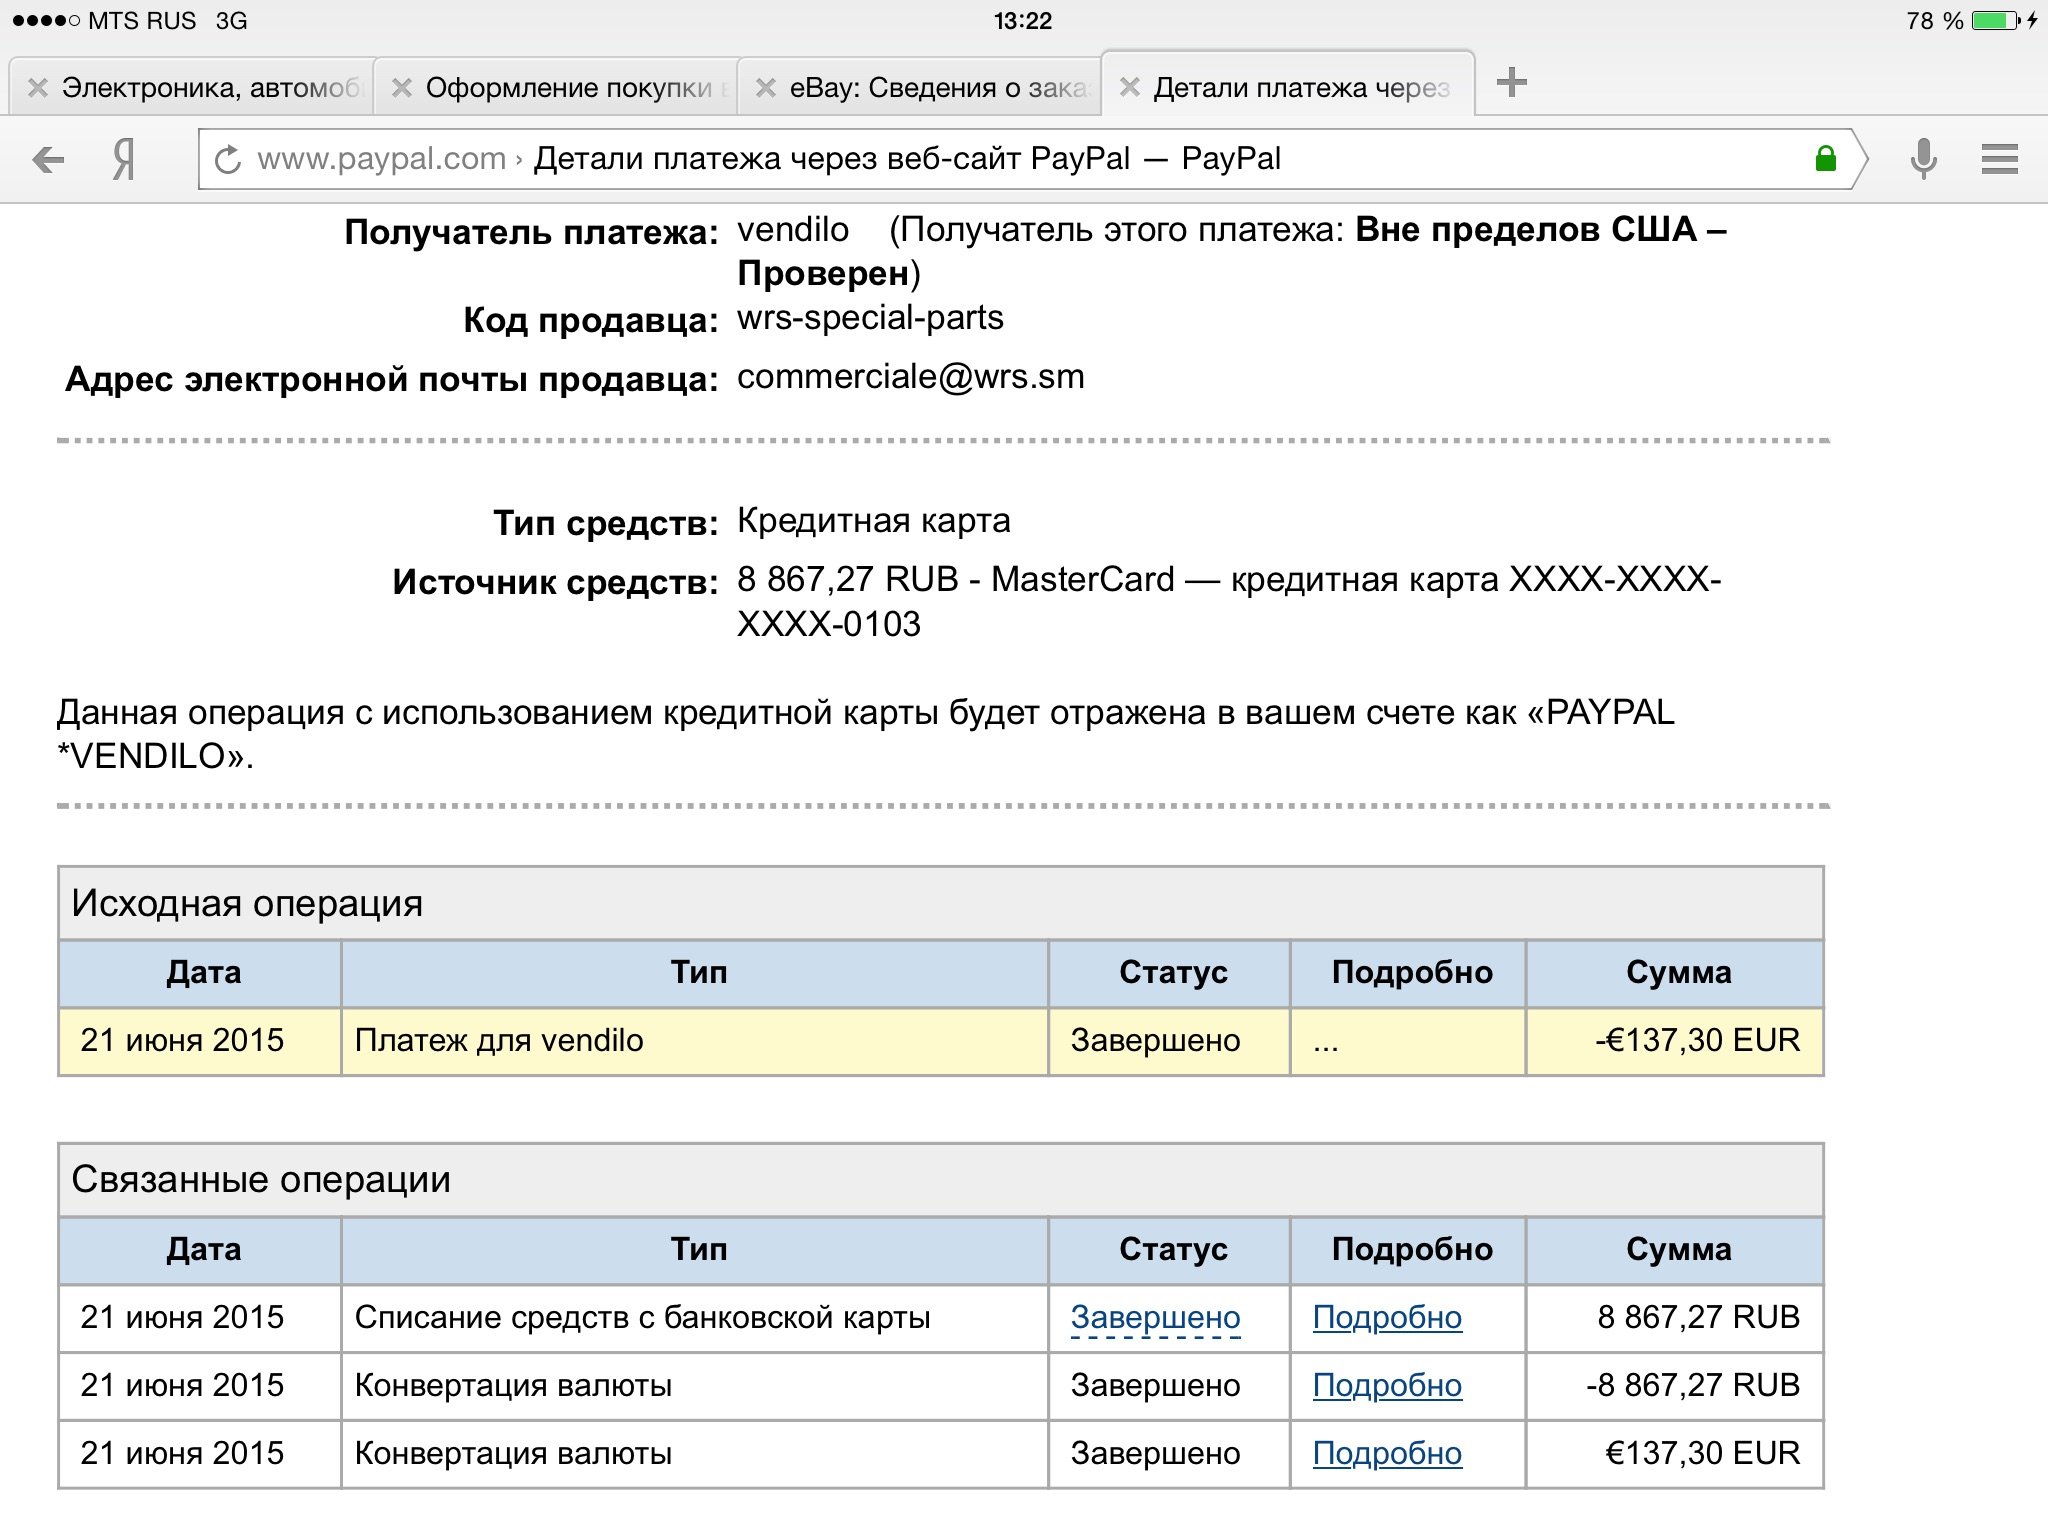Close the Оформление покупки tab

402,88
